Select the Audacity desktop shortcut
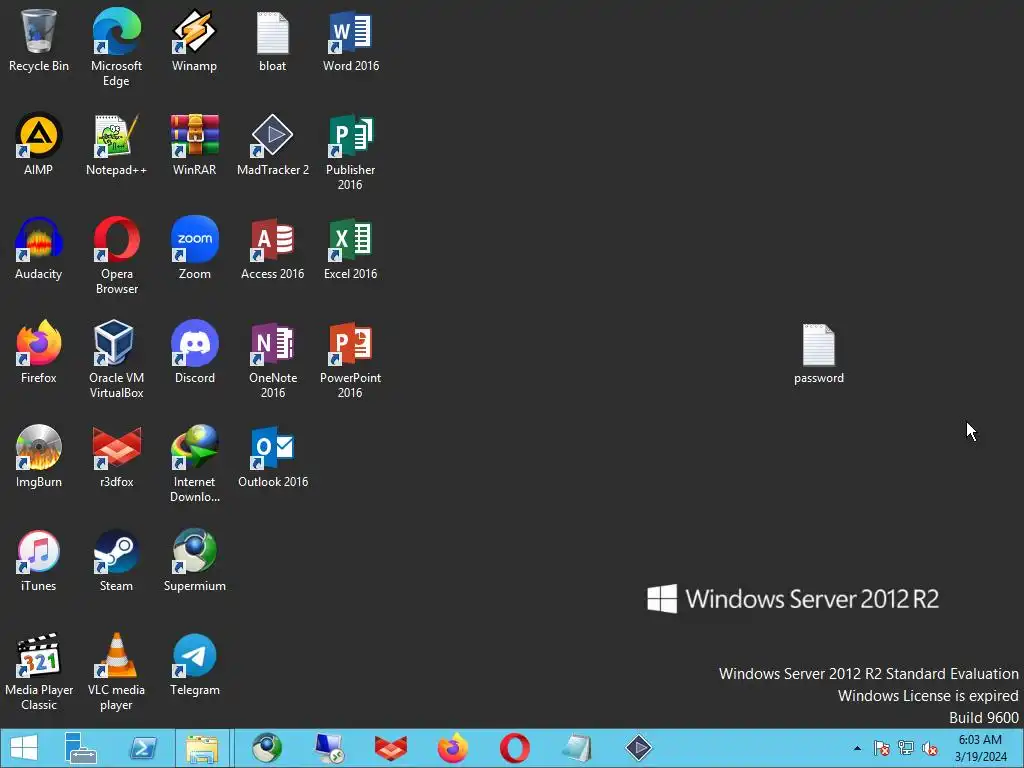The image size is (1024, 768). click(39, 248)
